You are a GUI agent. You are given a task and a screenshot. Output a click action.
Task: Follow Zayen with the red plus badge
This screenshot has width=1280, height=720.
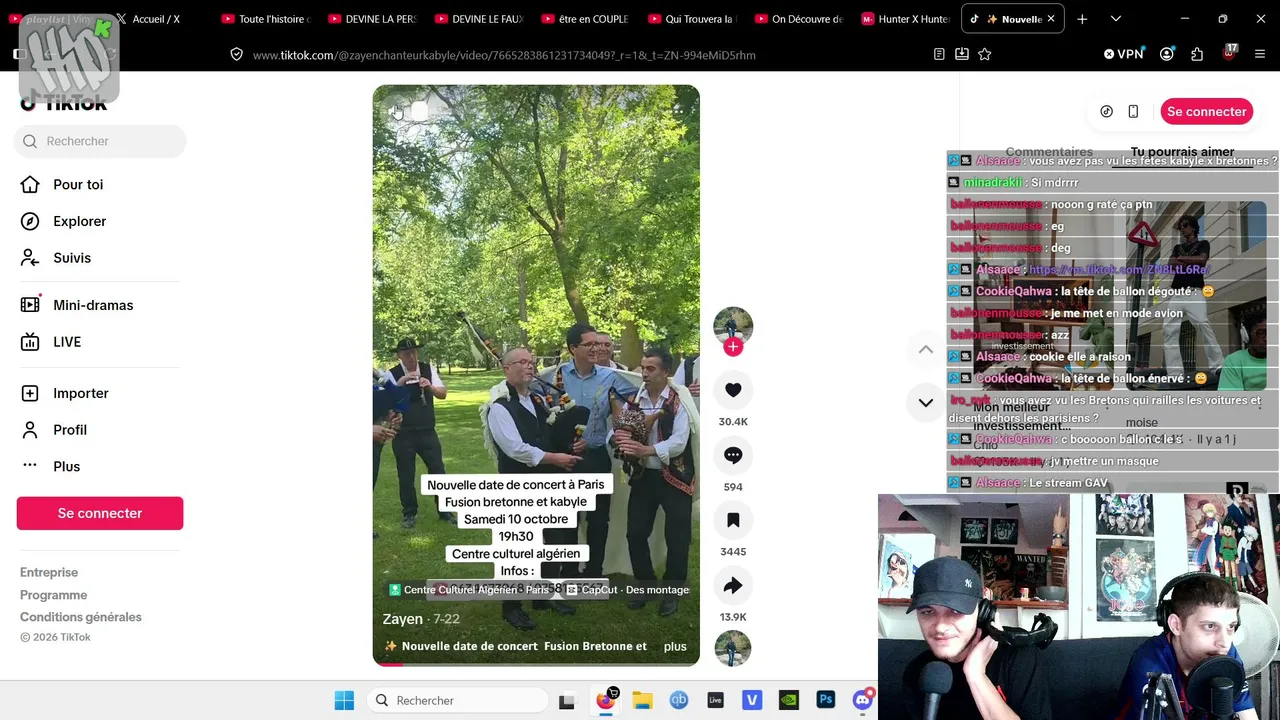click(x=733, y=347)
